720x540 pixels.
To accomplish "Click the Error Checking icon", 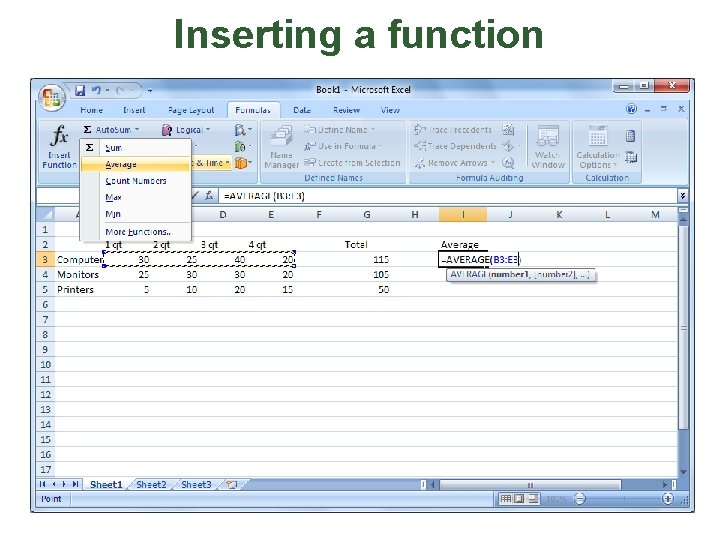I will click(x=508, y=146).
